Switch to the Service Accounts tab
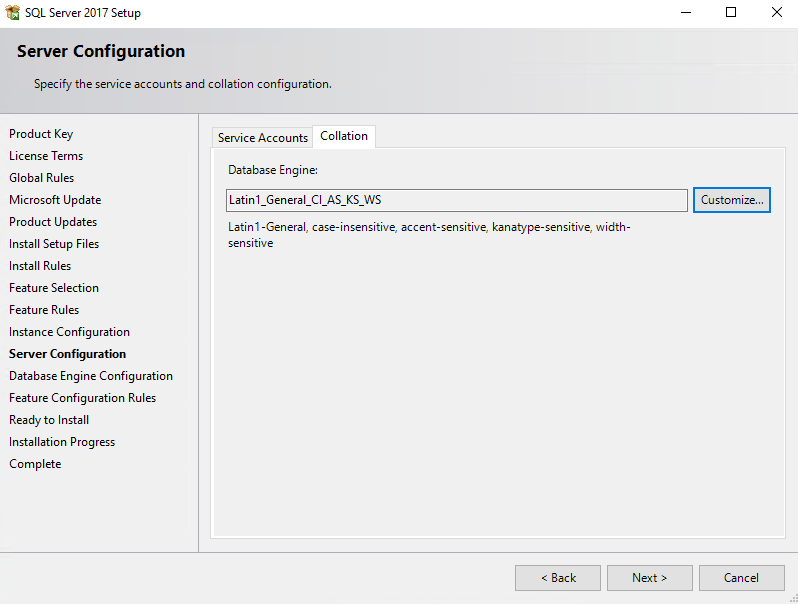The height and width of the screenshot is (604, 798). (263, 138)
